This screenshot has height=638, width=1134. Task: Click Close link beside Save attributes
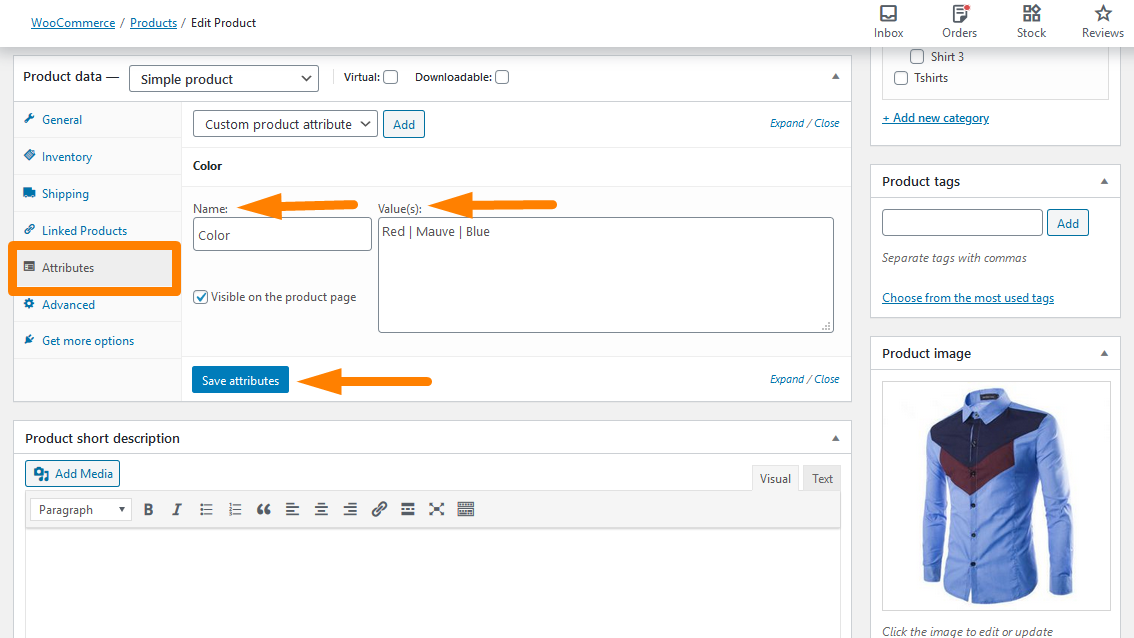pyautogui.click(x=827, y=379)
